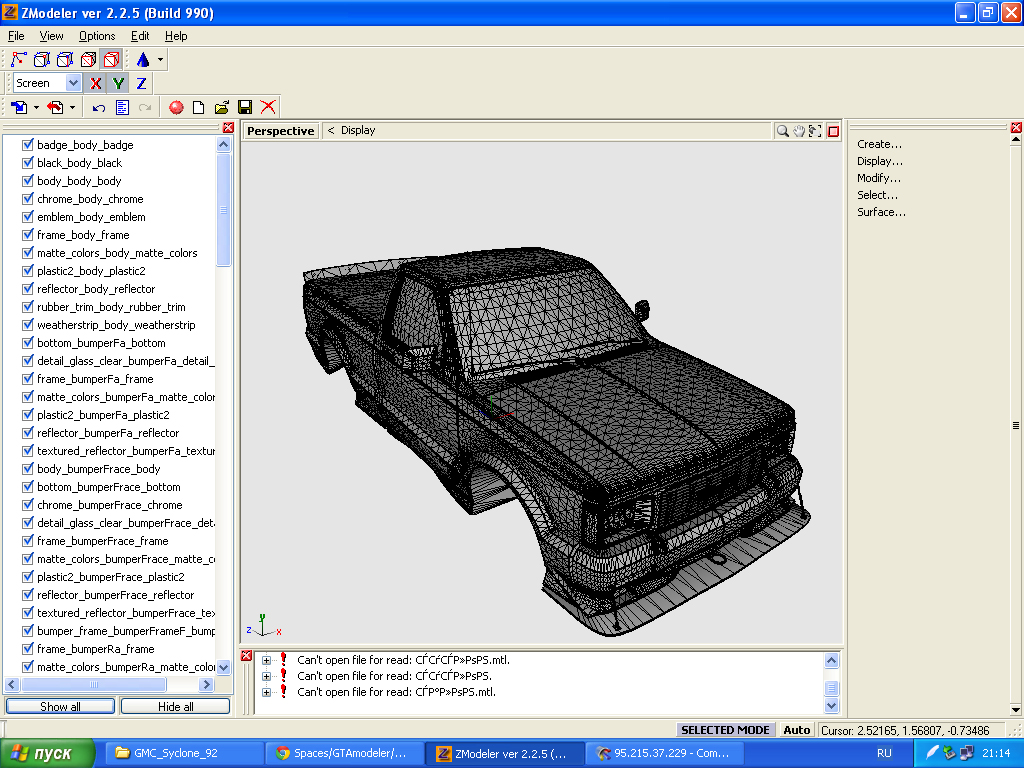1024x768 pixels.
Task: Open the Screen axis system dropdown
Action: pyautogui.click(x=73, y=84)
